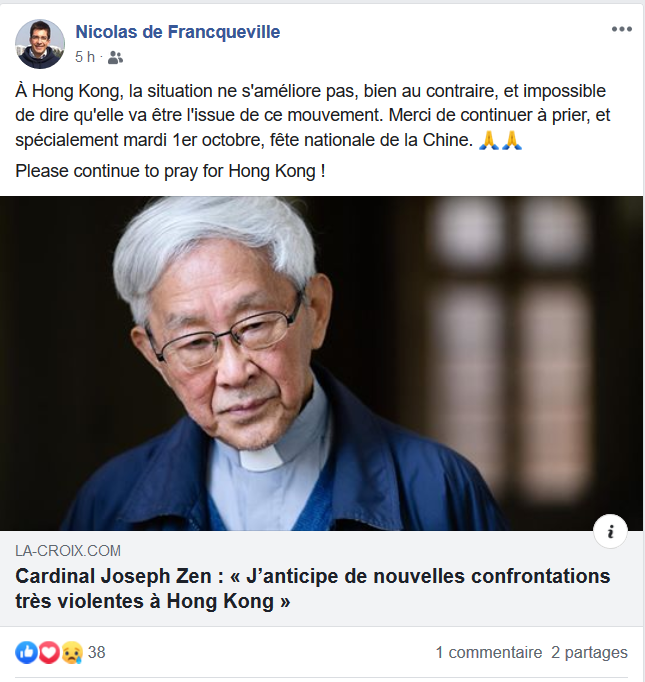This screenshot has height=682, width=645.
Task: Open the Cardinal Joseph Zen article headline
Action: click(x=313, y=588)
